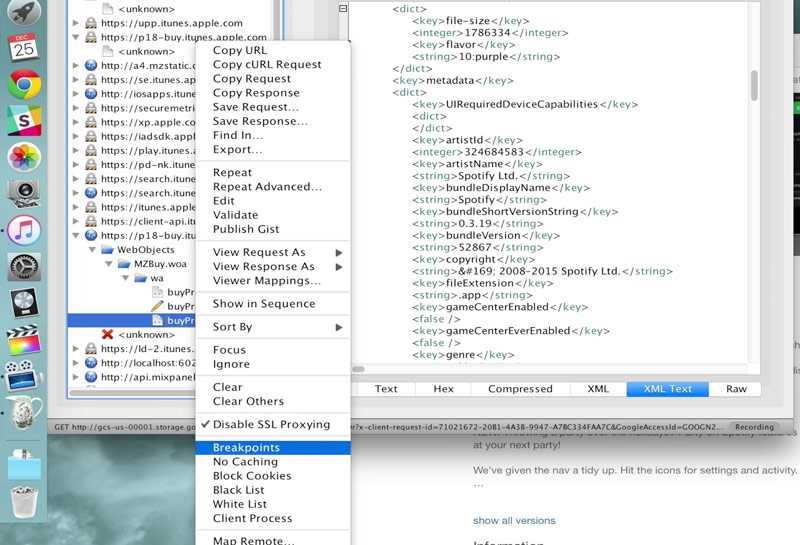Click the lock icon of https://upp.itunes.apple.com
This screenshot has height=545, width=800.
[x=91, y=23]
